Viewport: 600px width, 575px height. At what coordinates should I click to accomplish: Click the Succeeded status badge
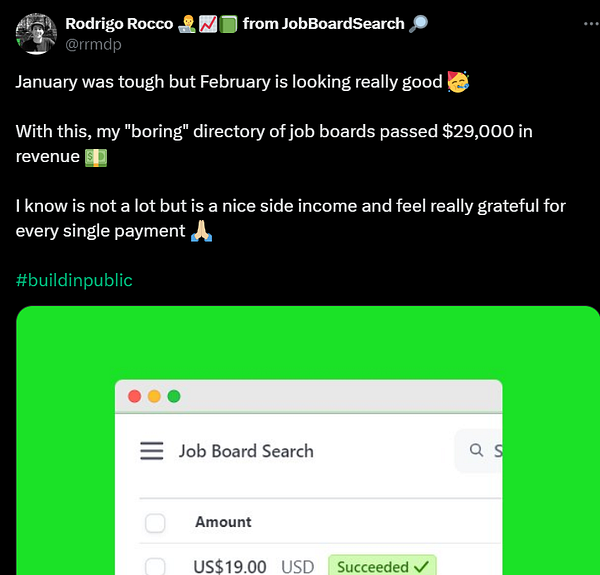(x=382, y=565)
